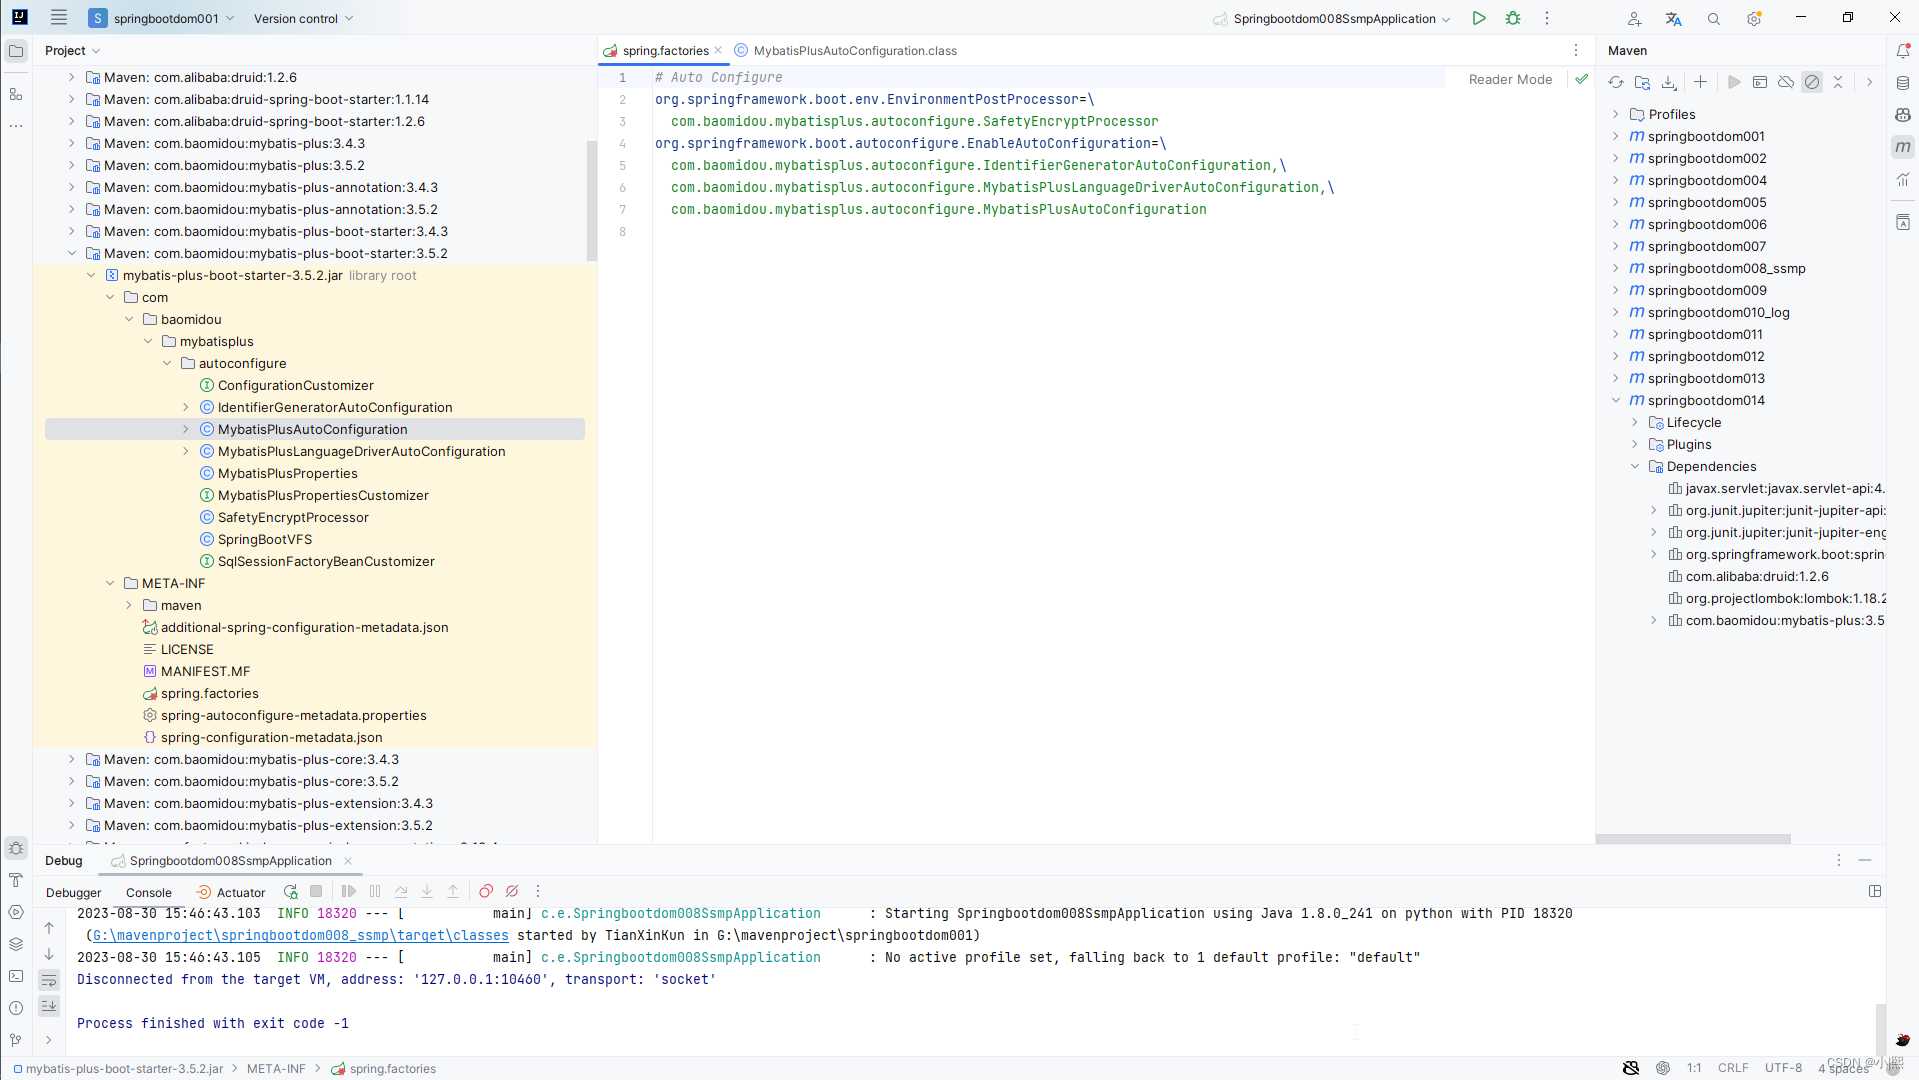Open Structure tool window in left stripe
This screenshot has width=1919, height=1080.
pyautogui.click(x=16, y=94)
